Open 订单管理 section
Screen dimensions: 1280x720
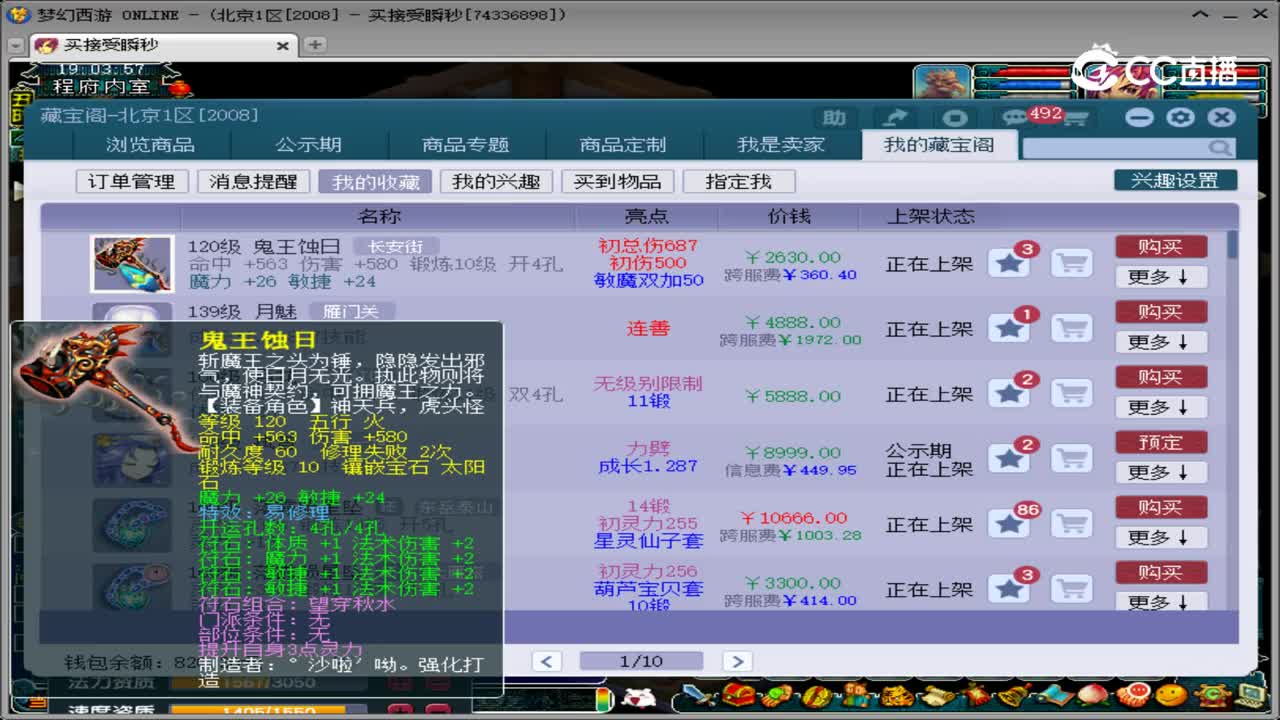132,182
